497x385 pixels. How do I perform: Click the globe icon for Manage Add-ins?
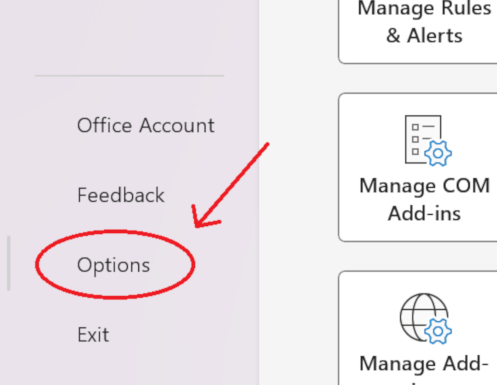click(x=425, y=318)
